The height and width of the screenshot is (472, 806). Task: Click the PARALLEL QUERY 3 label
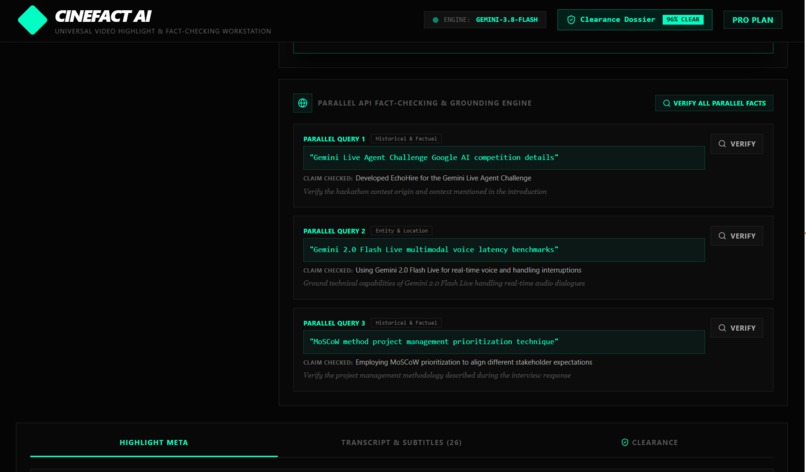pos(334,323)
